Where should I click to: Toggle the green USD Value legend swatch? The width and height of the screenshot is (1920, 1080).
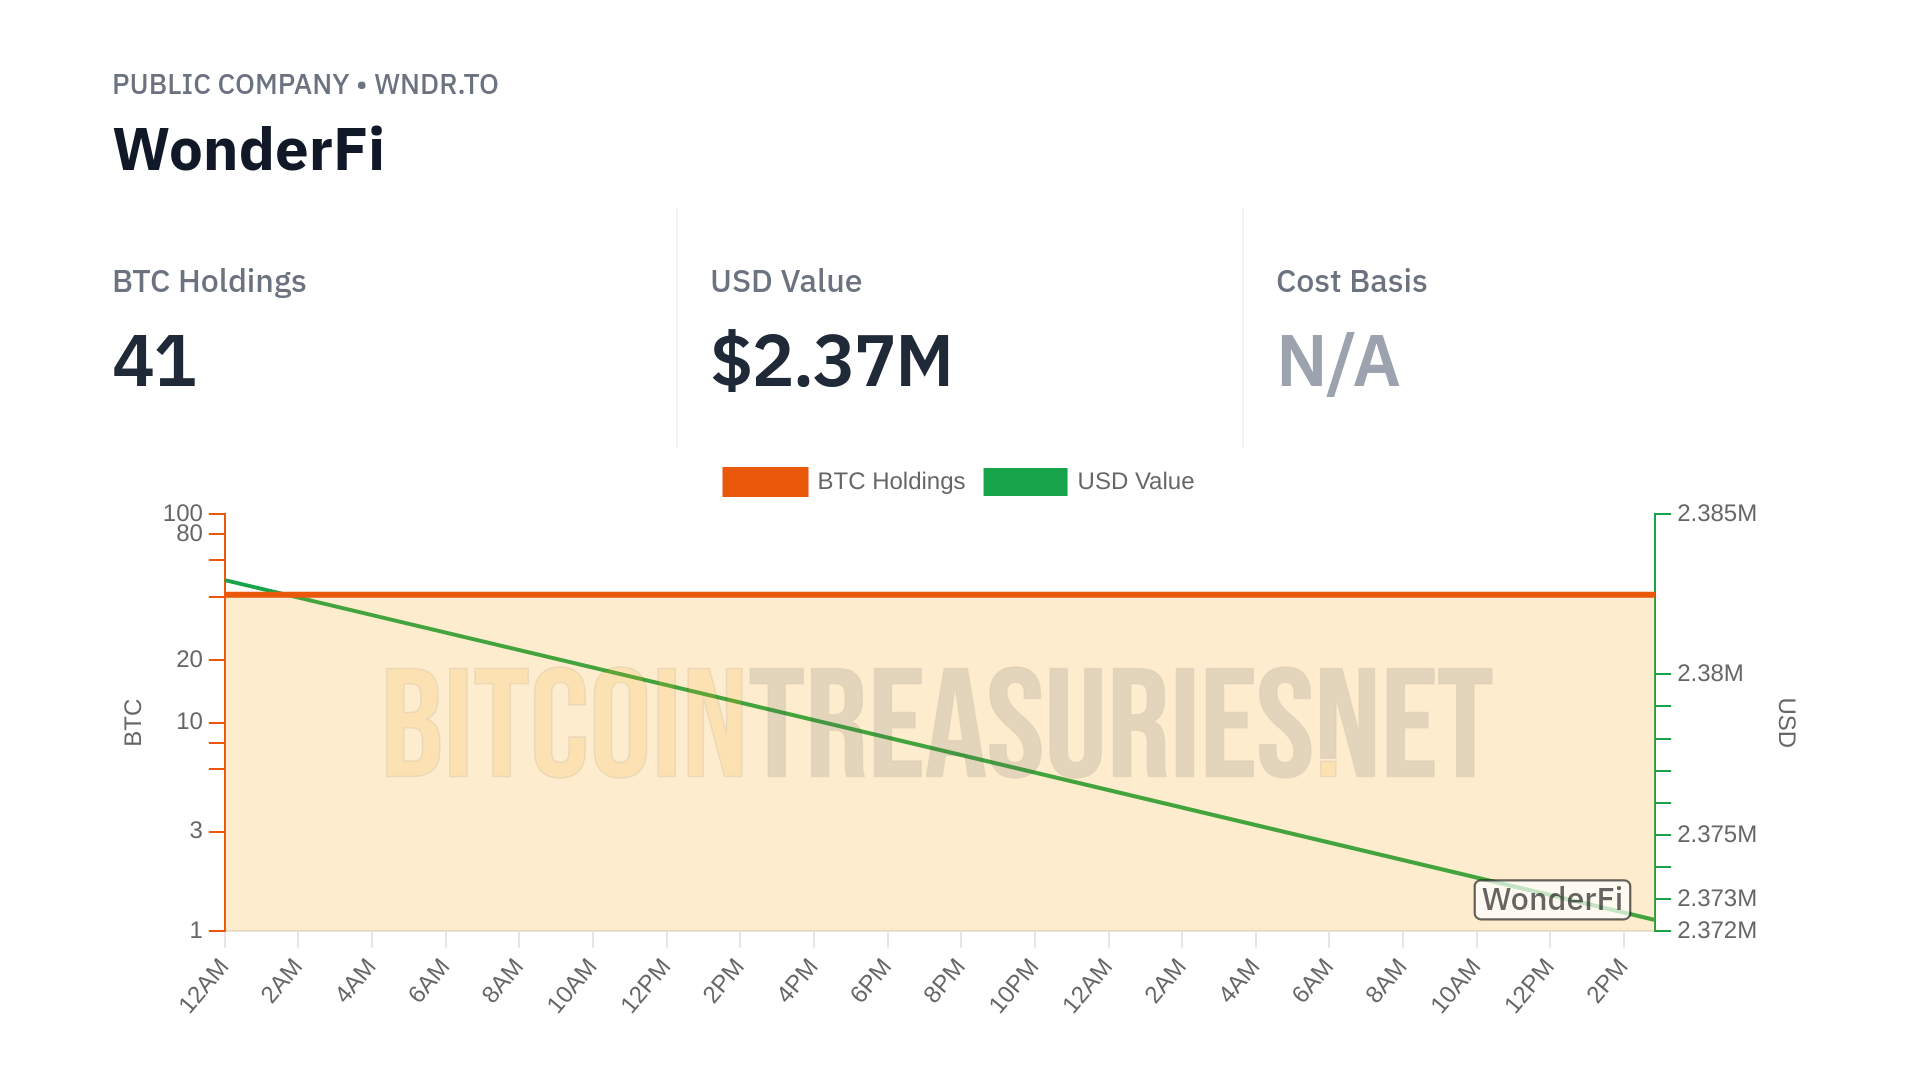(1024, 481)
